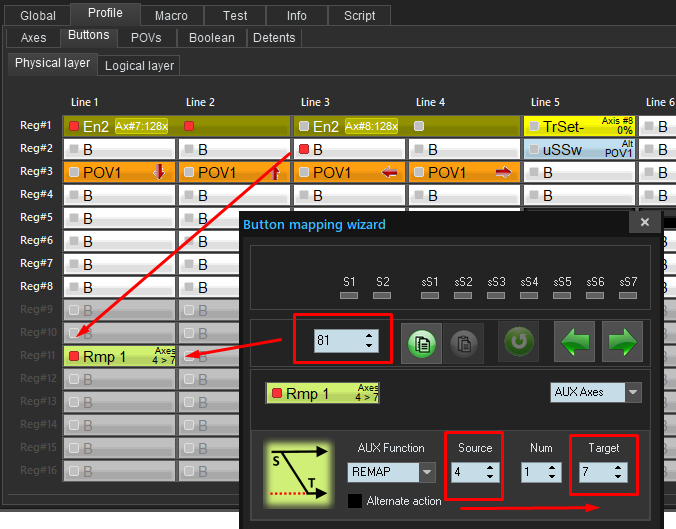
Task: Select En2 Ax#8:128x encoder cell
Action: (x=407, y=126)
